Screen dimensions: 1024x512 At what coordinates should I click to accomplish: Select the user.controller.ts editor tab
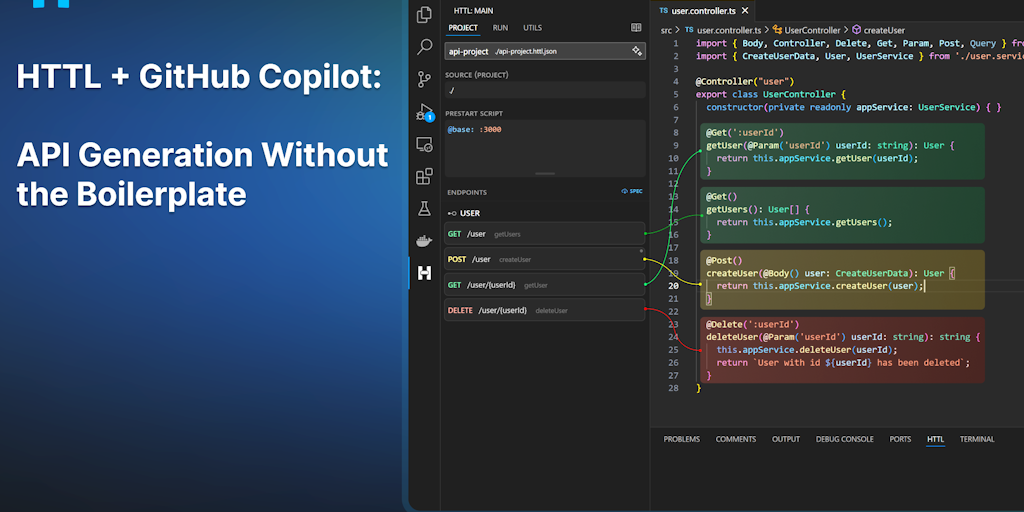(x=704, y=10)
